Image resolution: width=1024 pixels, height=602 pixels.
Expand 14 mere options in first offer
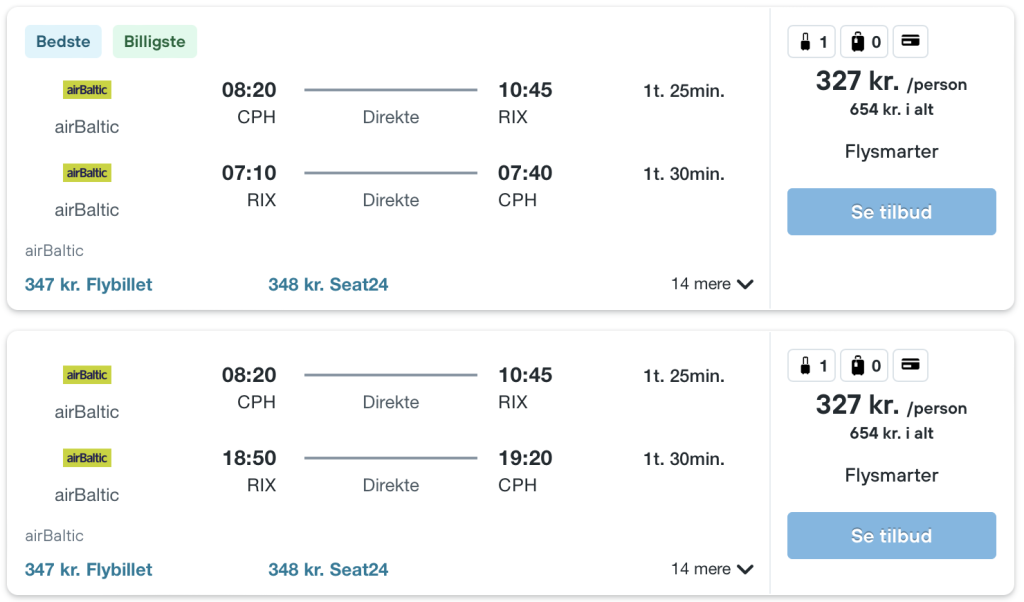click(712, 284)
